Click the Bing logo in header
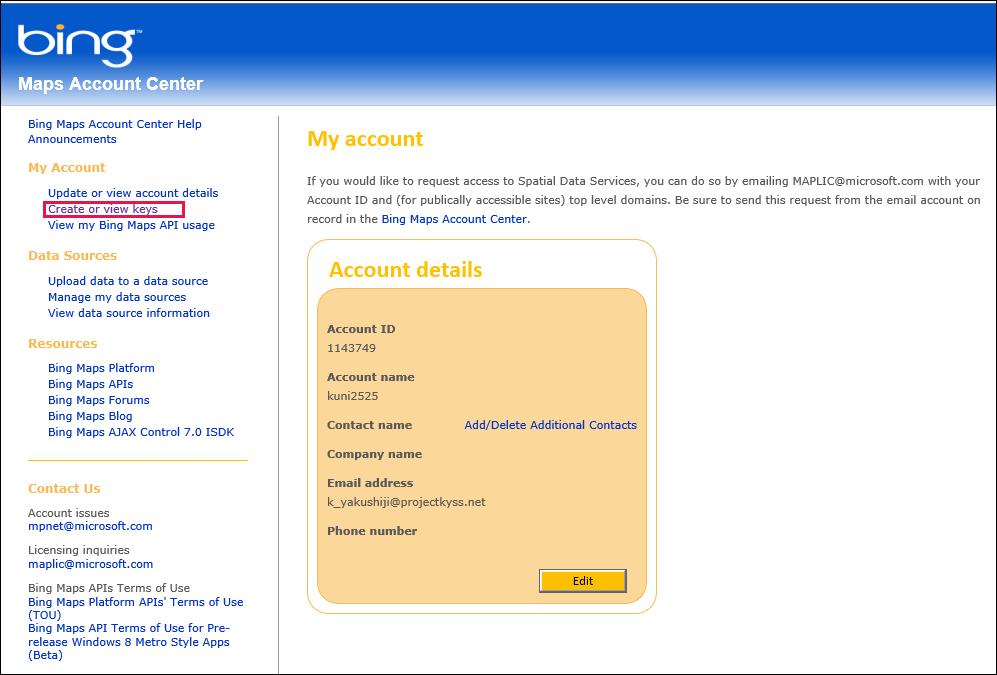Image resolution: width=997 pixels, height=675 pixels. 79,46
